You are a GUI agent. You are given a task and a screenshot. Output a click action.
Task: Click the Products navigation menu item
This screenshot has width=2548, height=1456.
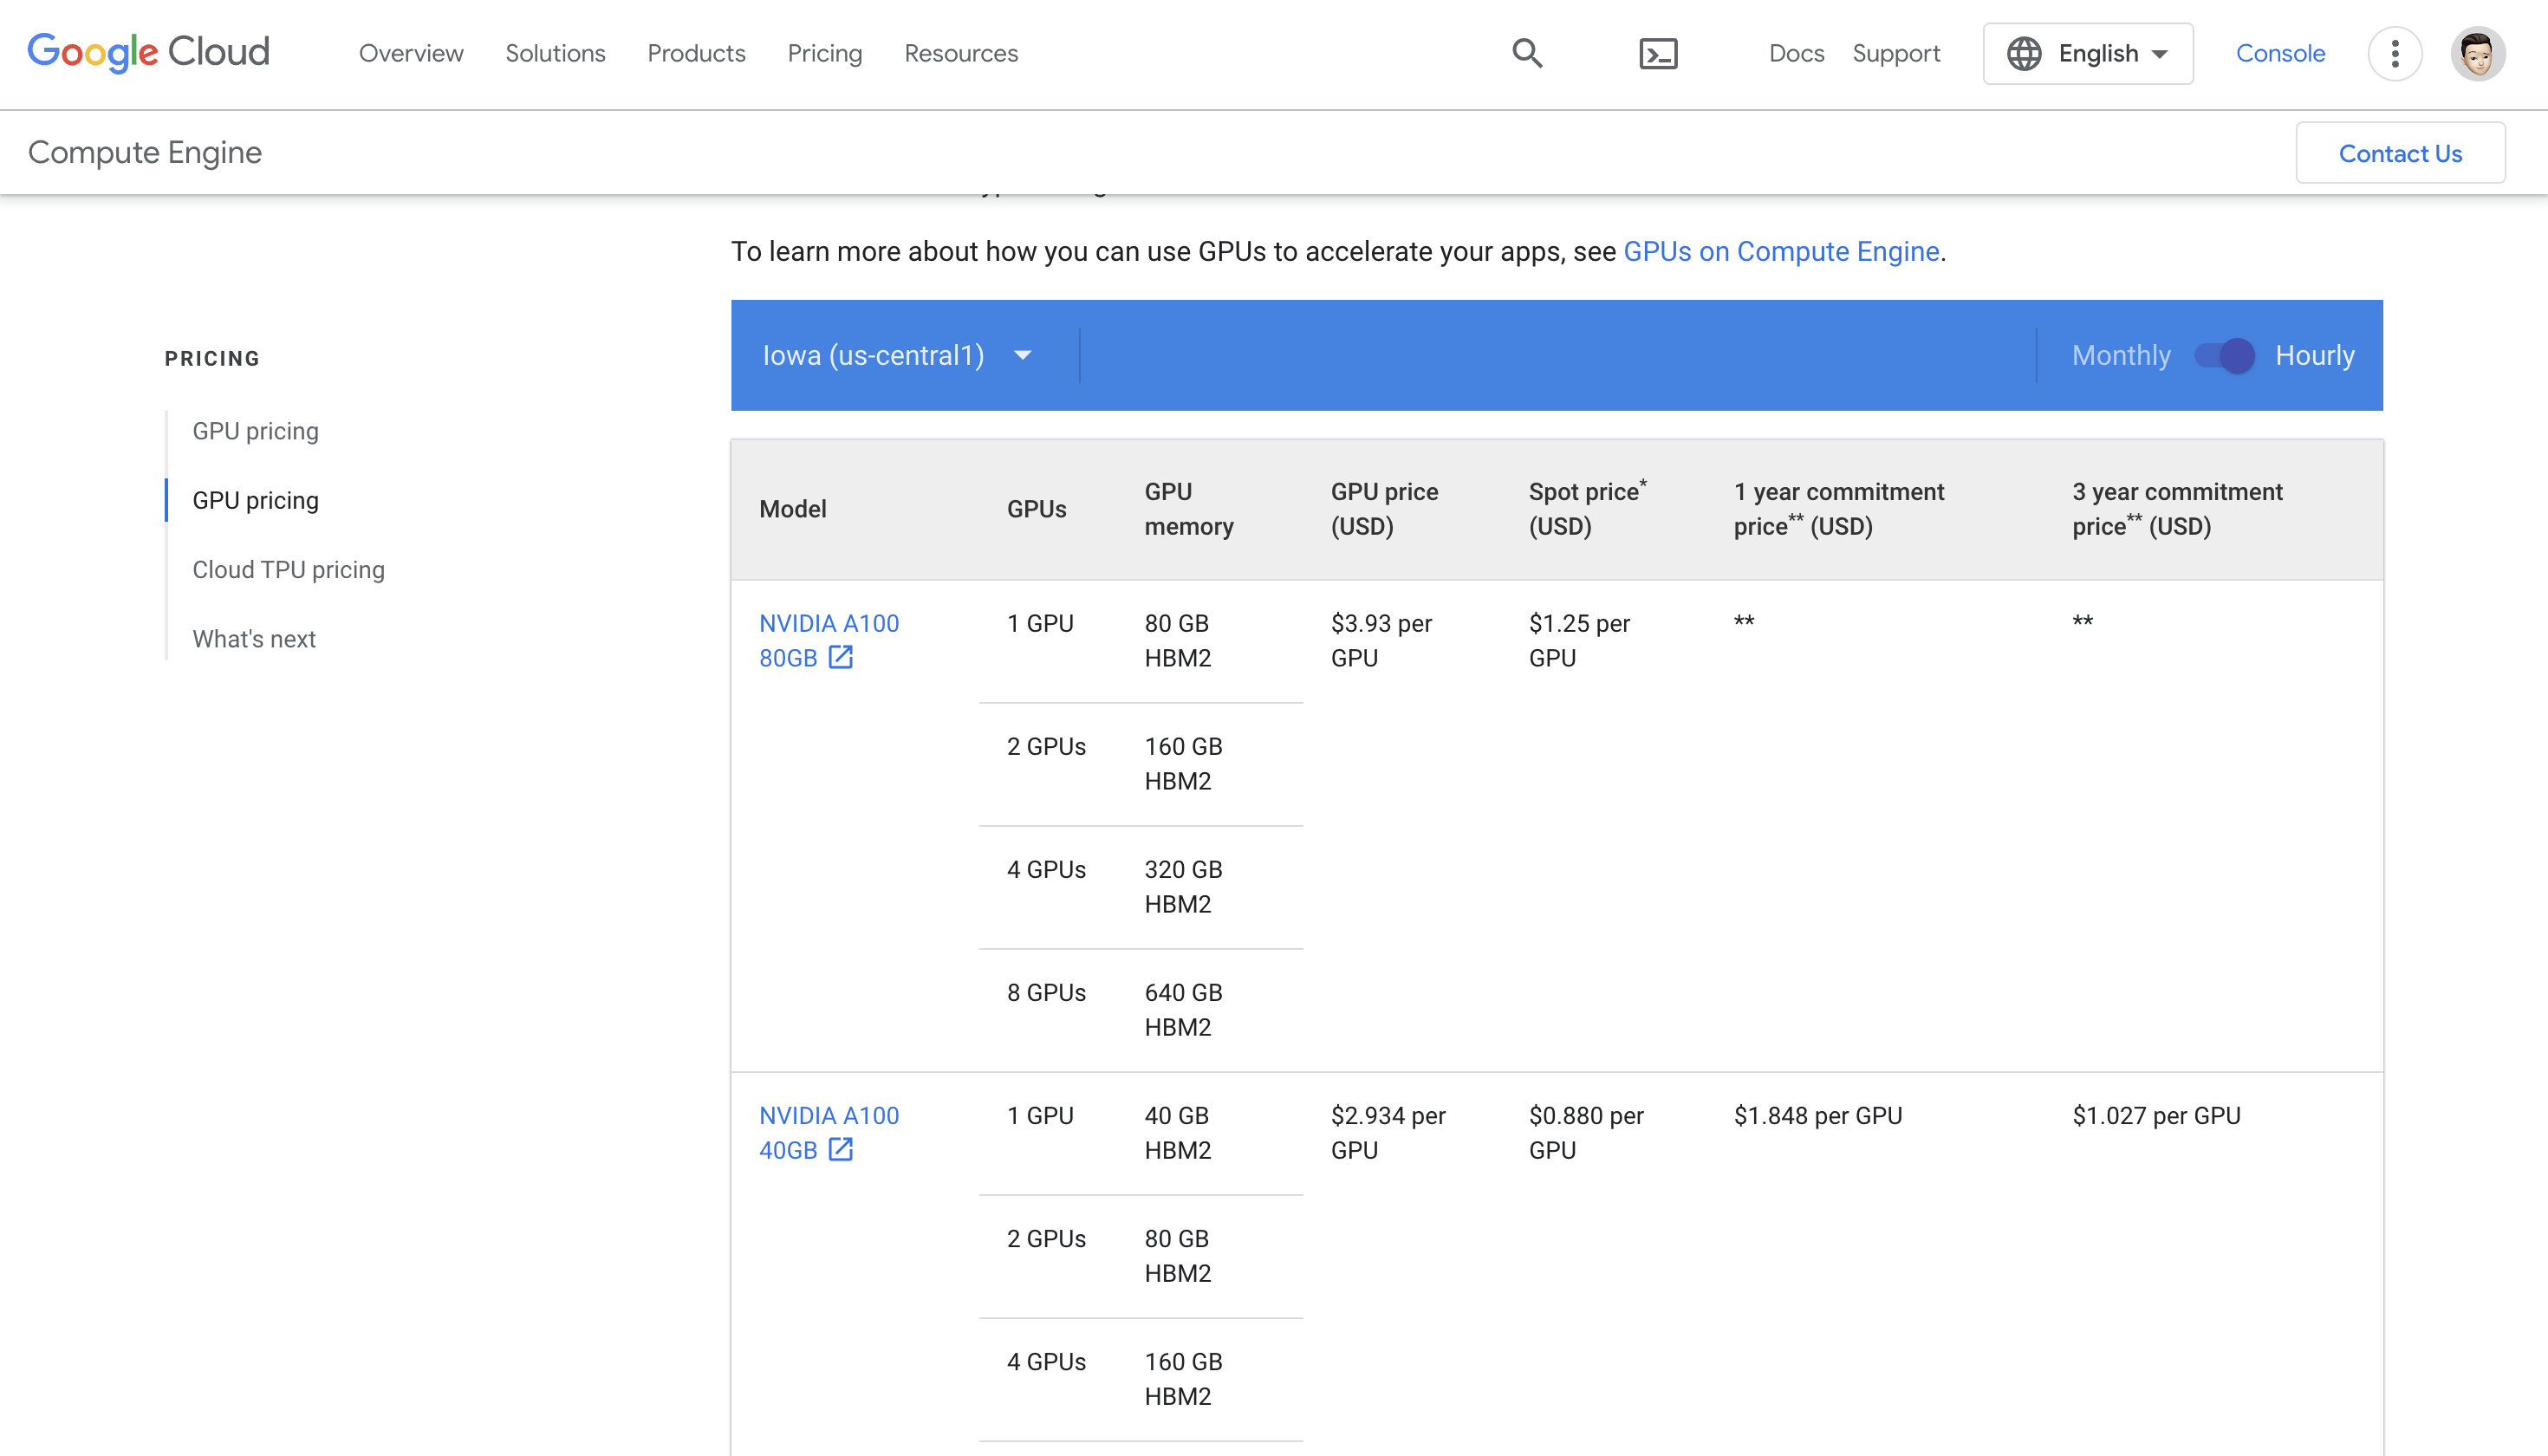click(697, 53)
